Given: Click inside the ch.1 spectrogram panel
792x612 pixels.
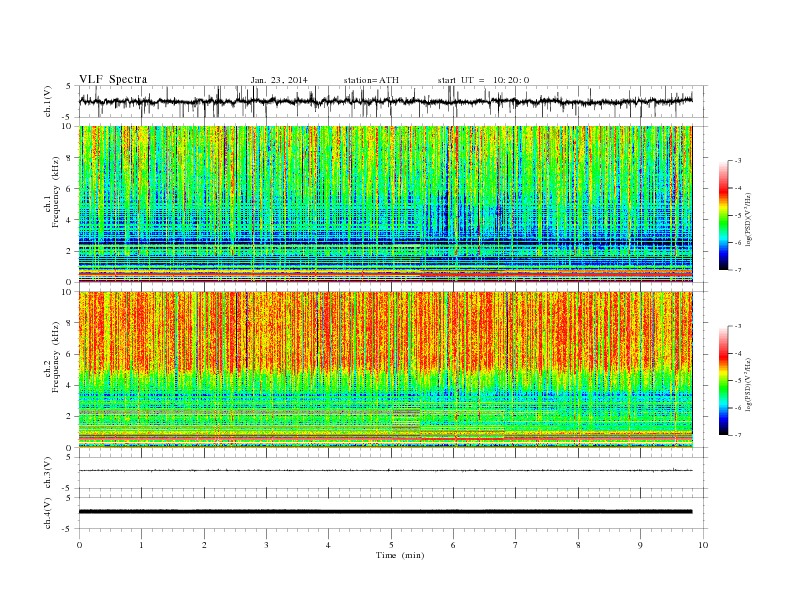Looking at the screenshot, I should coord(385,204).
